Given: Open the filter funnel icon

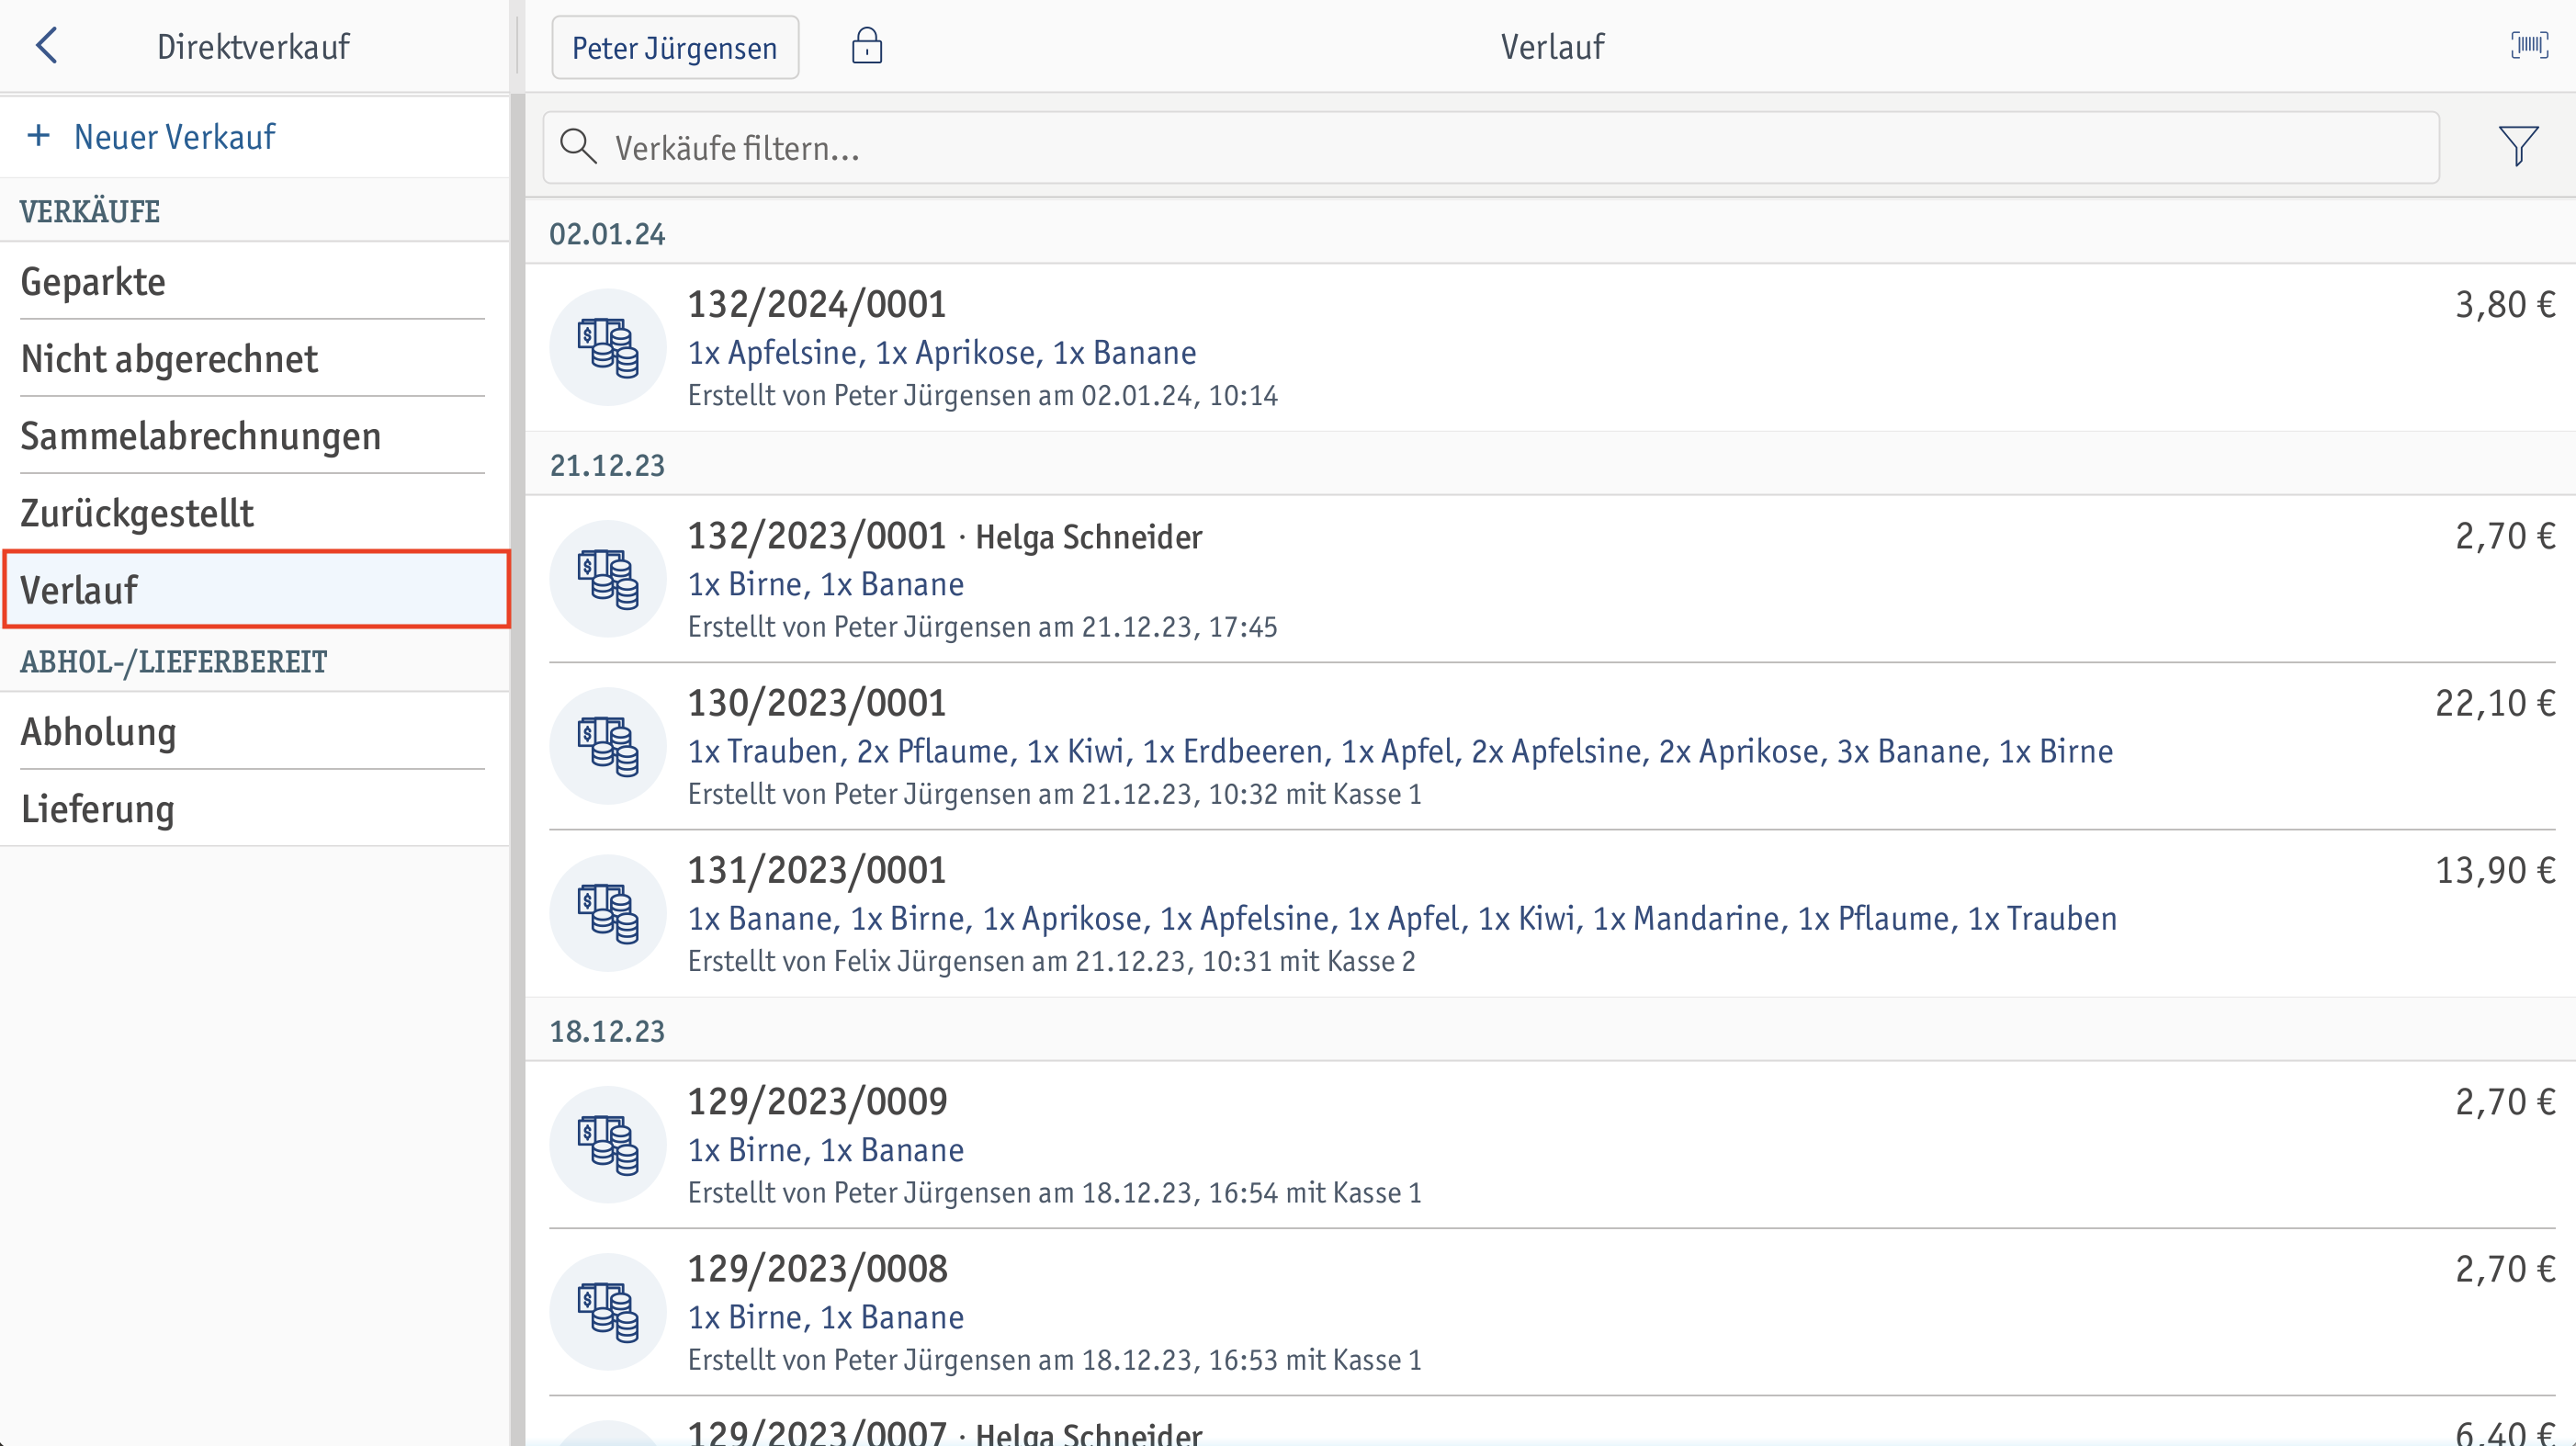Looking at the screenshot, I should click(2518, 147).
